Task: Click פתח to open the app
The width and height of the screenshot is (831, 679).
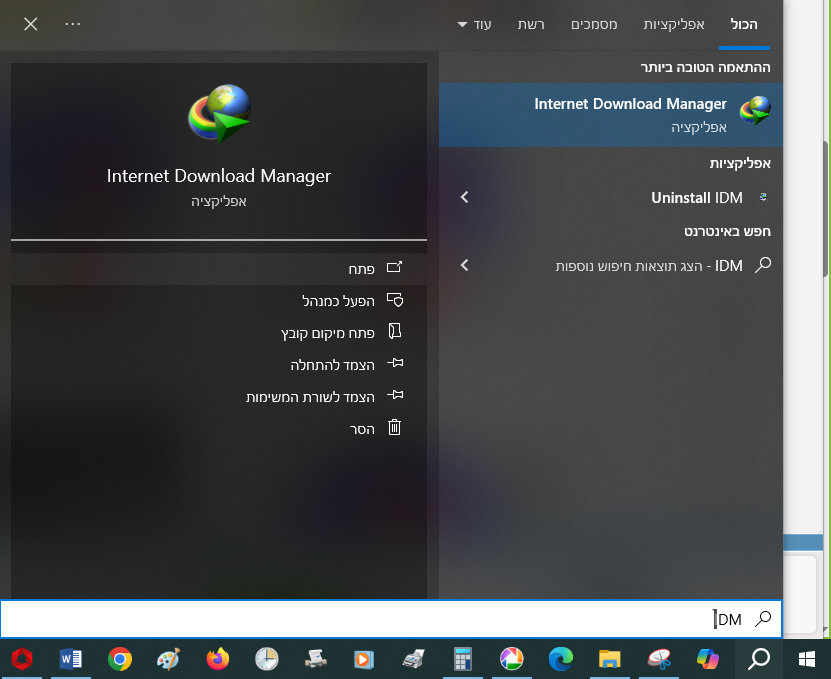Action: pyautogui.click(x=219, y=269)
